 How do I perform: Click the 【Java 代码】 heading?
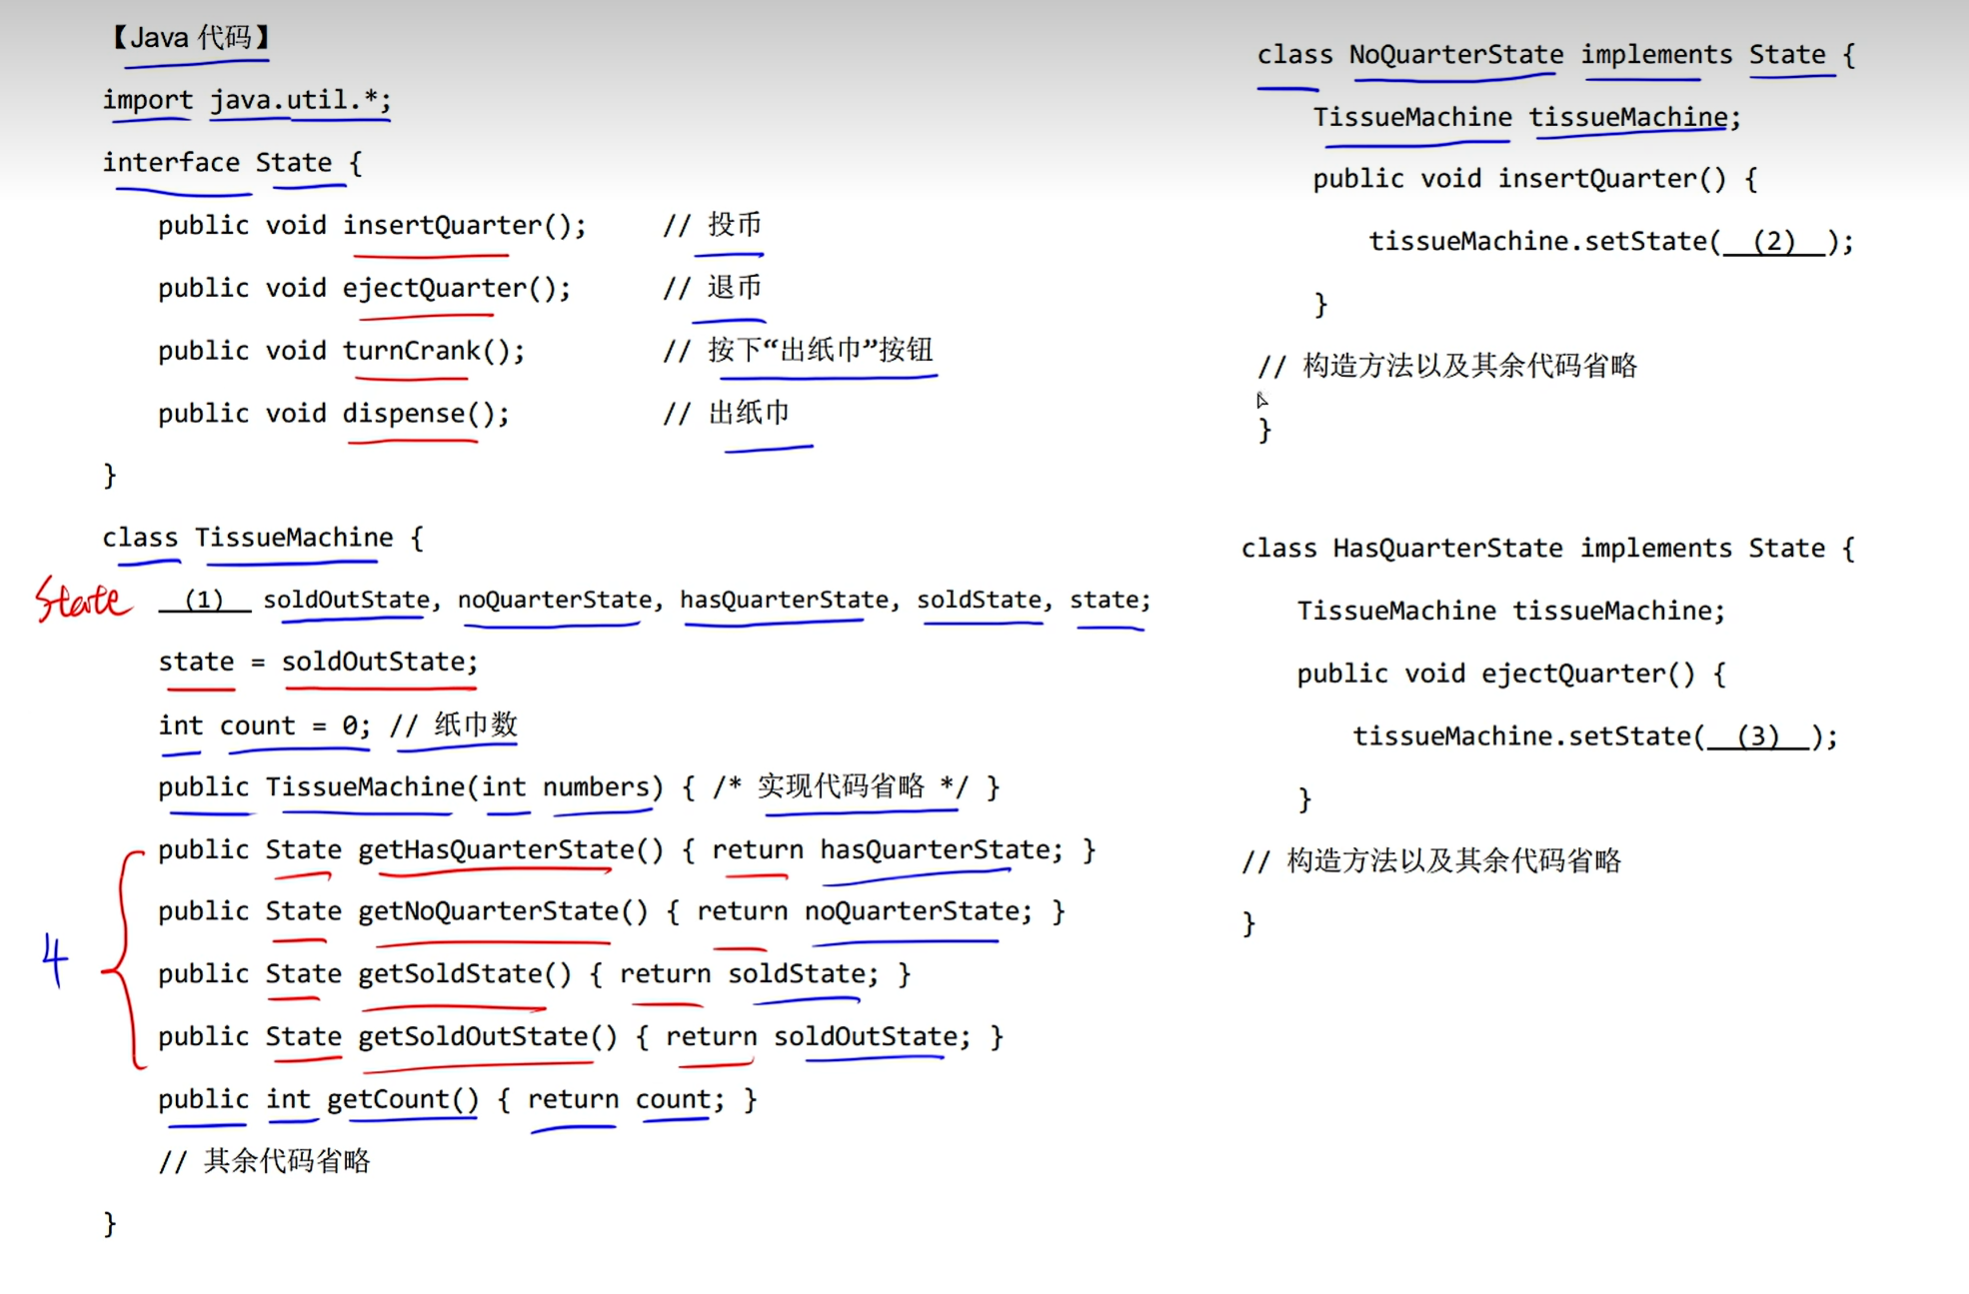pyautogui.click(x=190, y=38)
